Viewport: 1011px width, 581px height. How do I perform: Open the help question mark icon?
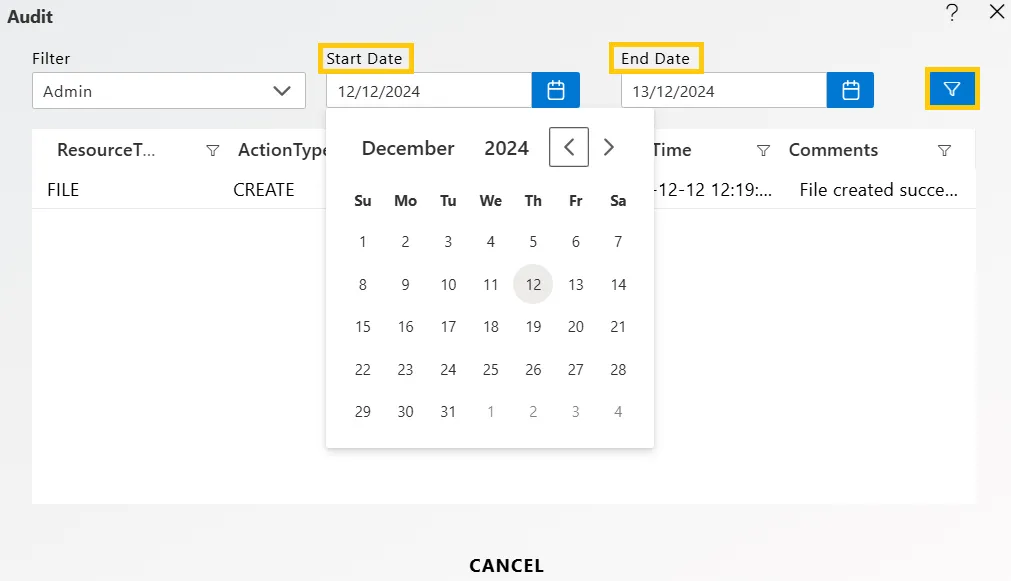[x=952, y=12]
